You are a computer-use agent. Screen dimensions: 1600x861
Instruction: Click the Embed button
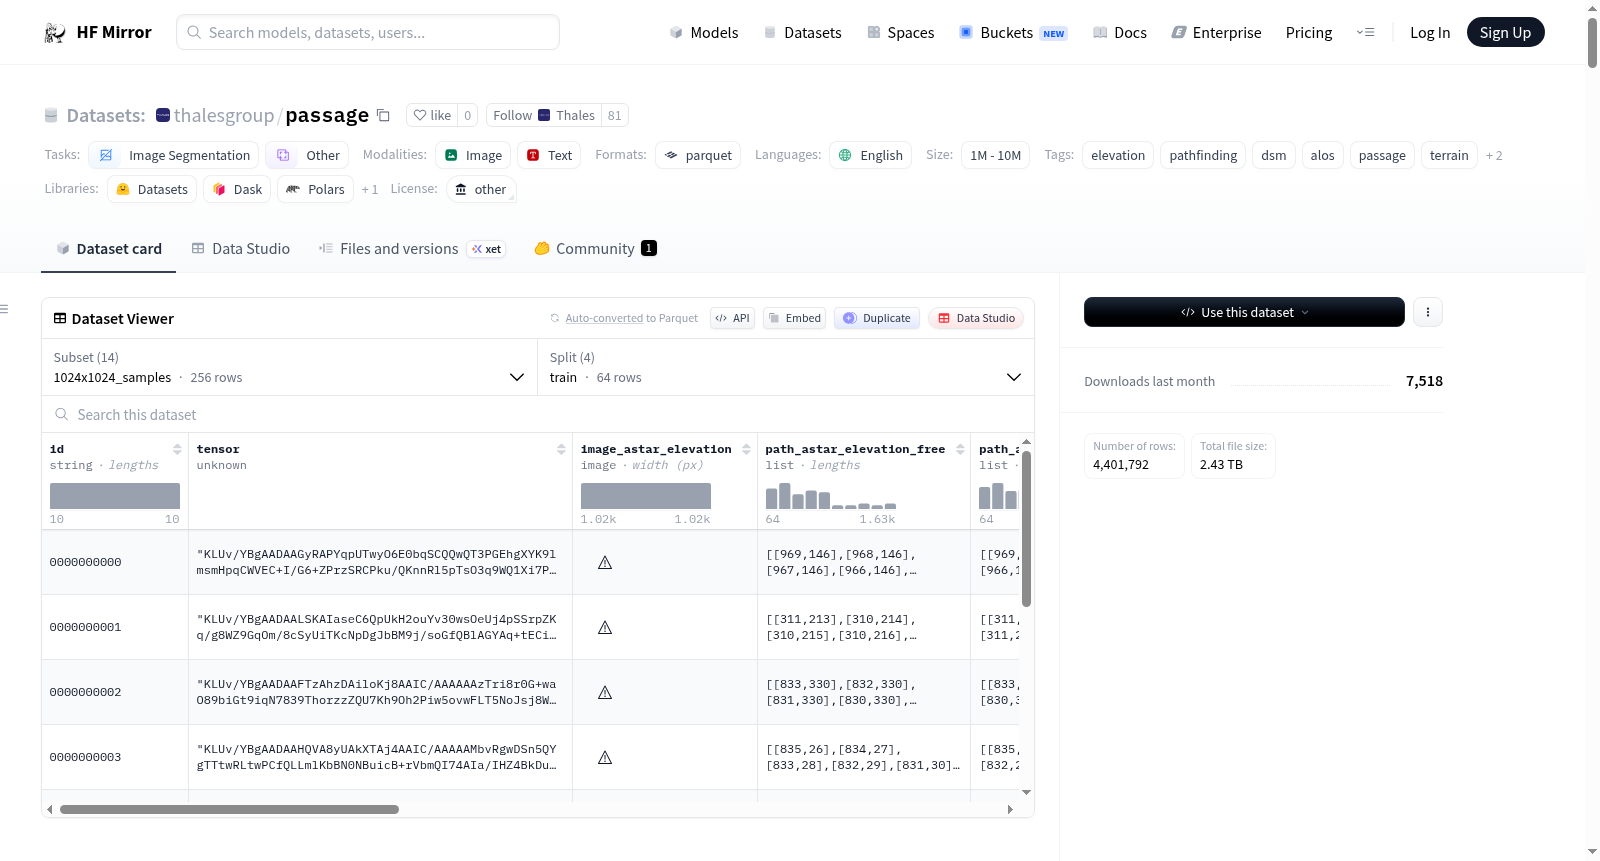pyautogui.click(x=795, y=318)
